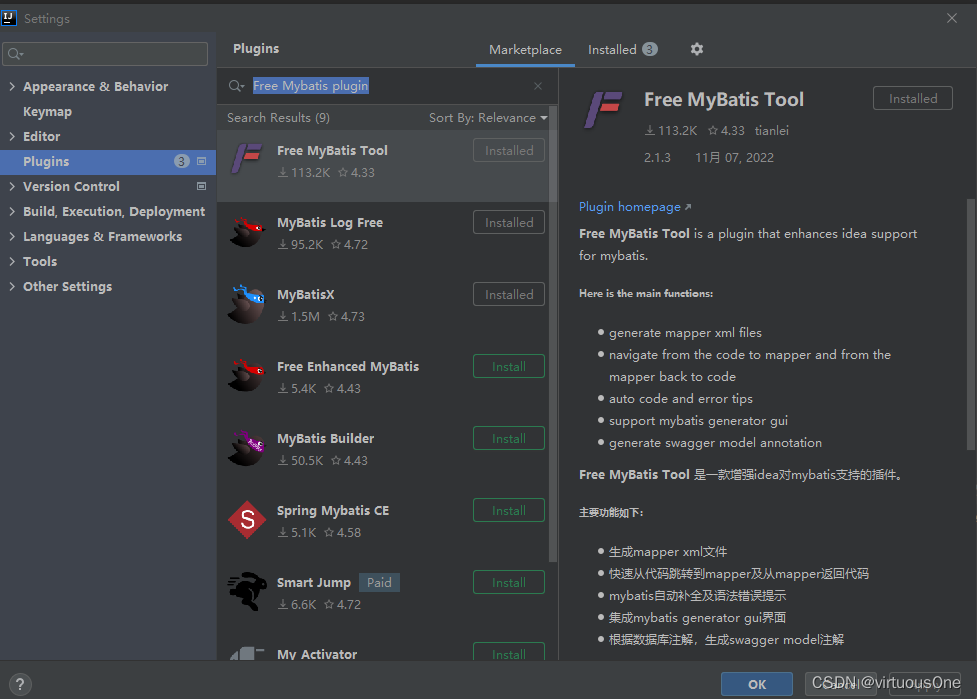Expand the Version Control node
Image resolution: width=977 pixels, height=699 pixels.
[x=12, y=186]
